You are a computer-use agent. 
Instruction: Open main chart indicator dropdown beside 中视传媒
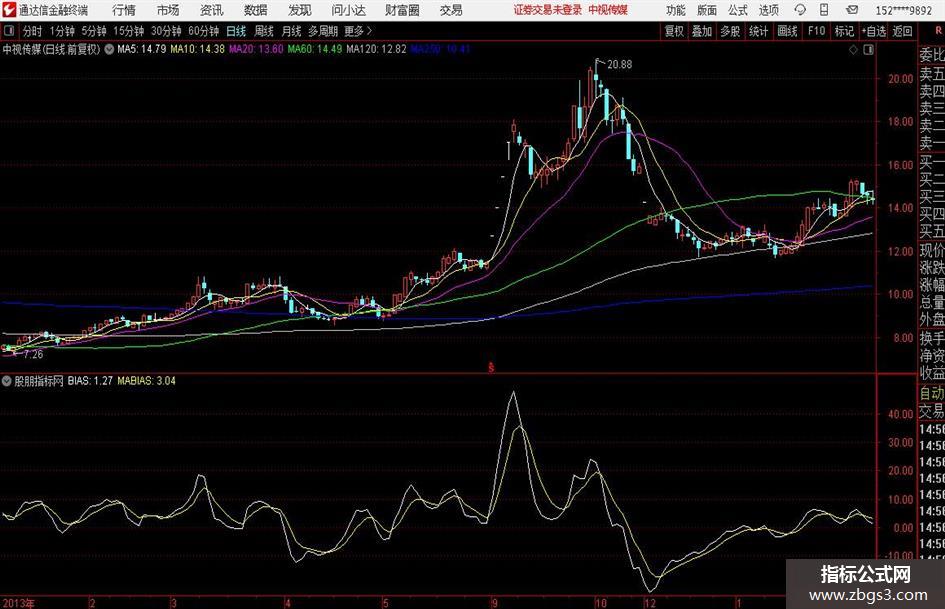tap(109, 49)
